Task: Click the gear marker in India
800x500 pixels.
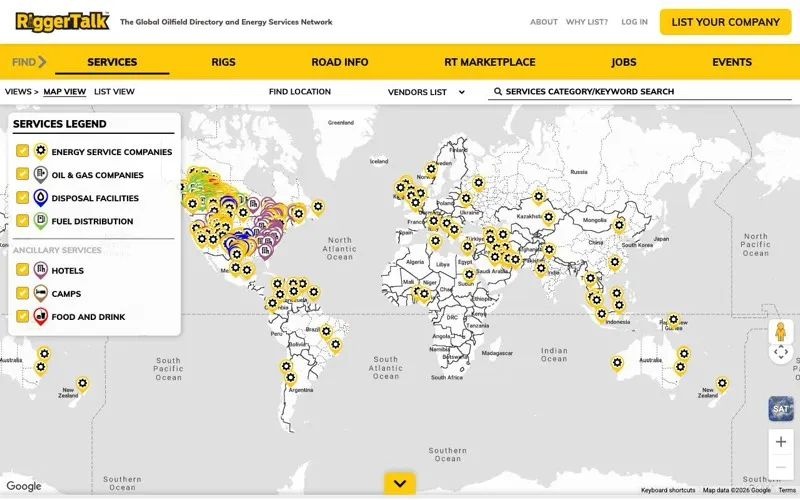Action: coord(541,268)
